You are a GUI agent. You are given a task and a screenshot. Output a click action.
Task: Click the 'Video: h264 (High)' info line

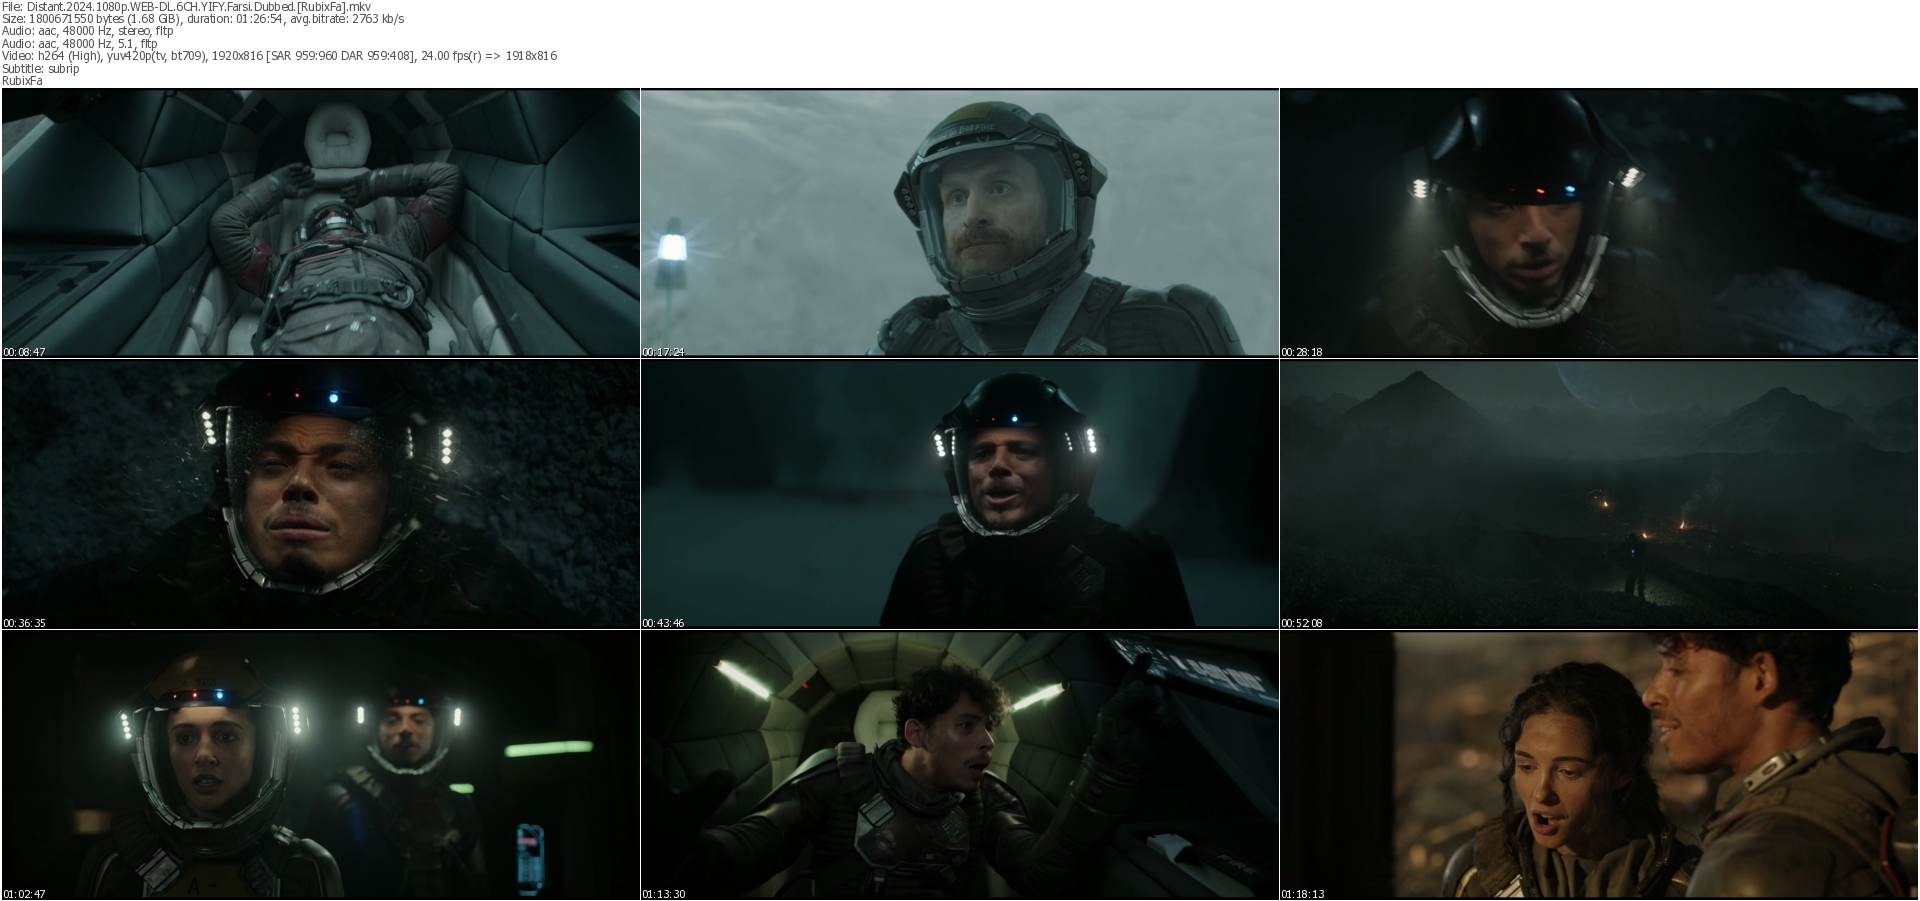280,56
